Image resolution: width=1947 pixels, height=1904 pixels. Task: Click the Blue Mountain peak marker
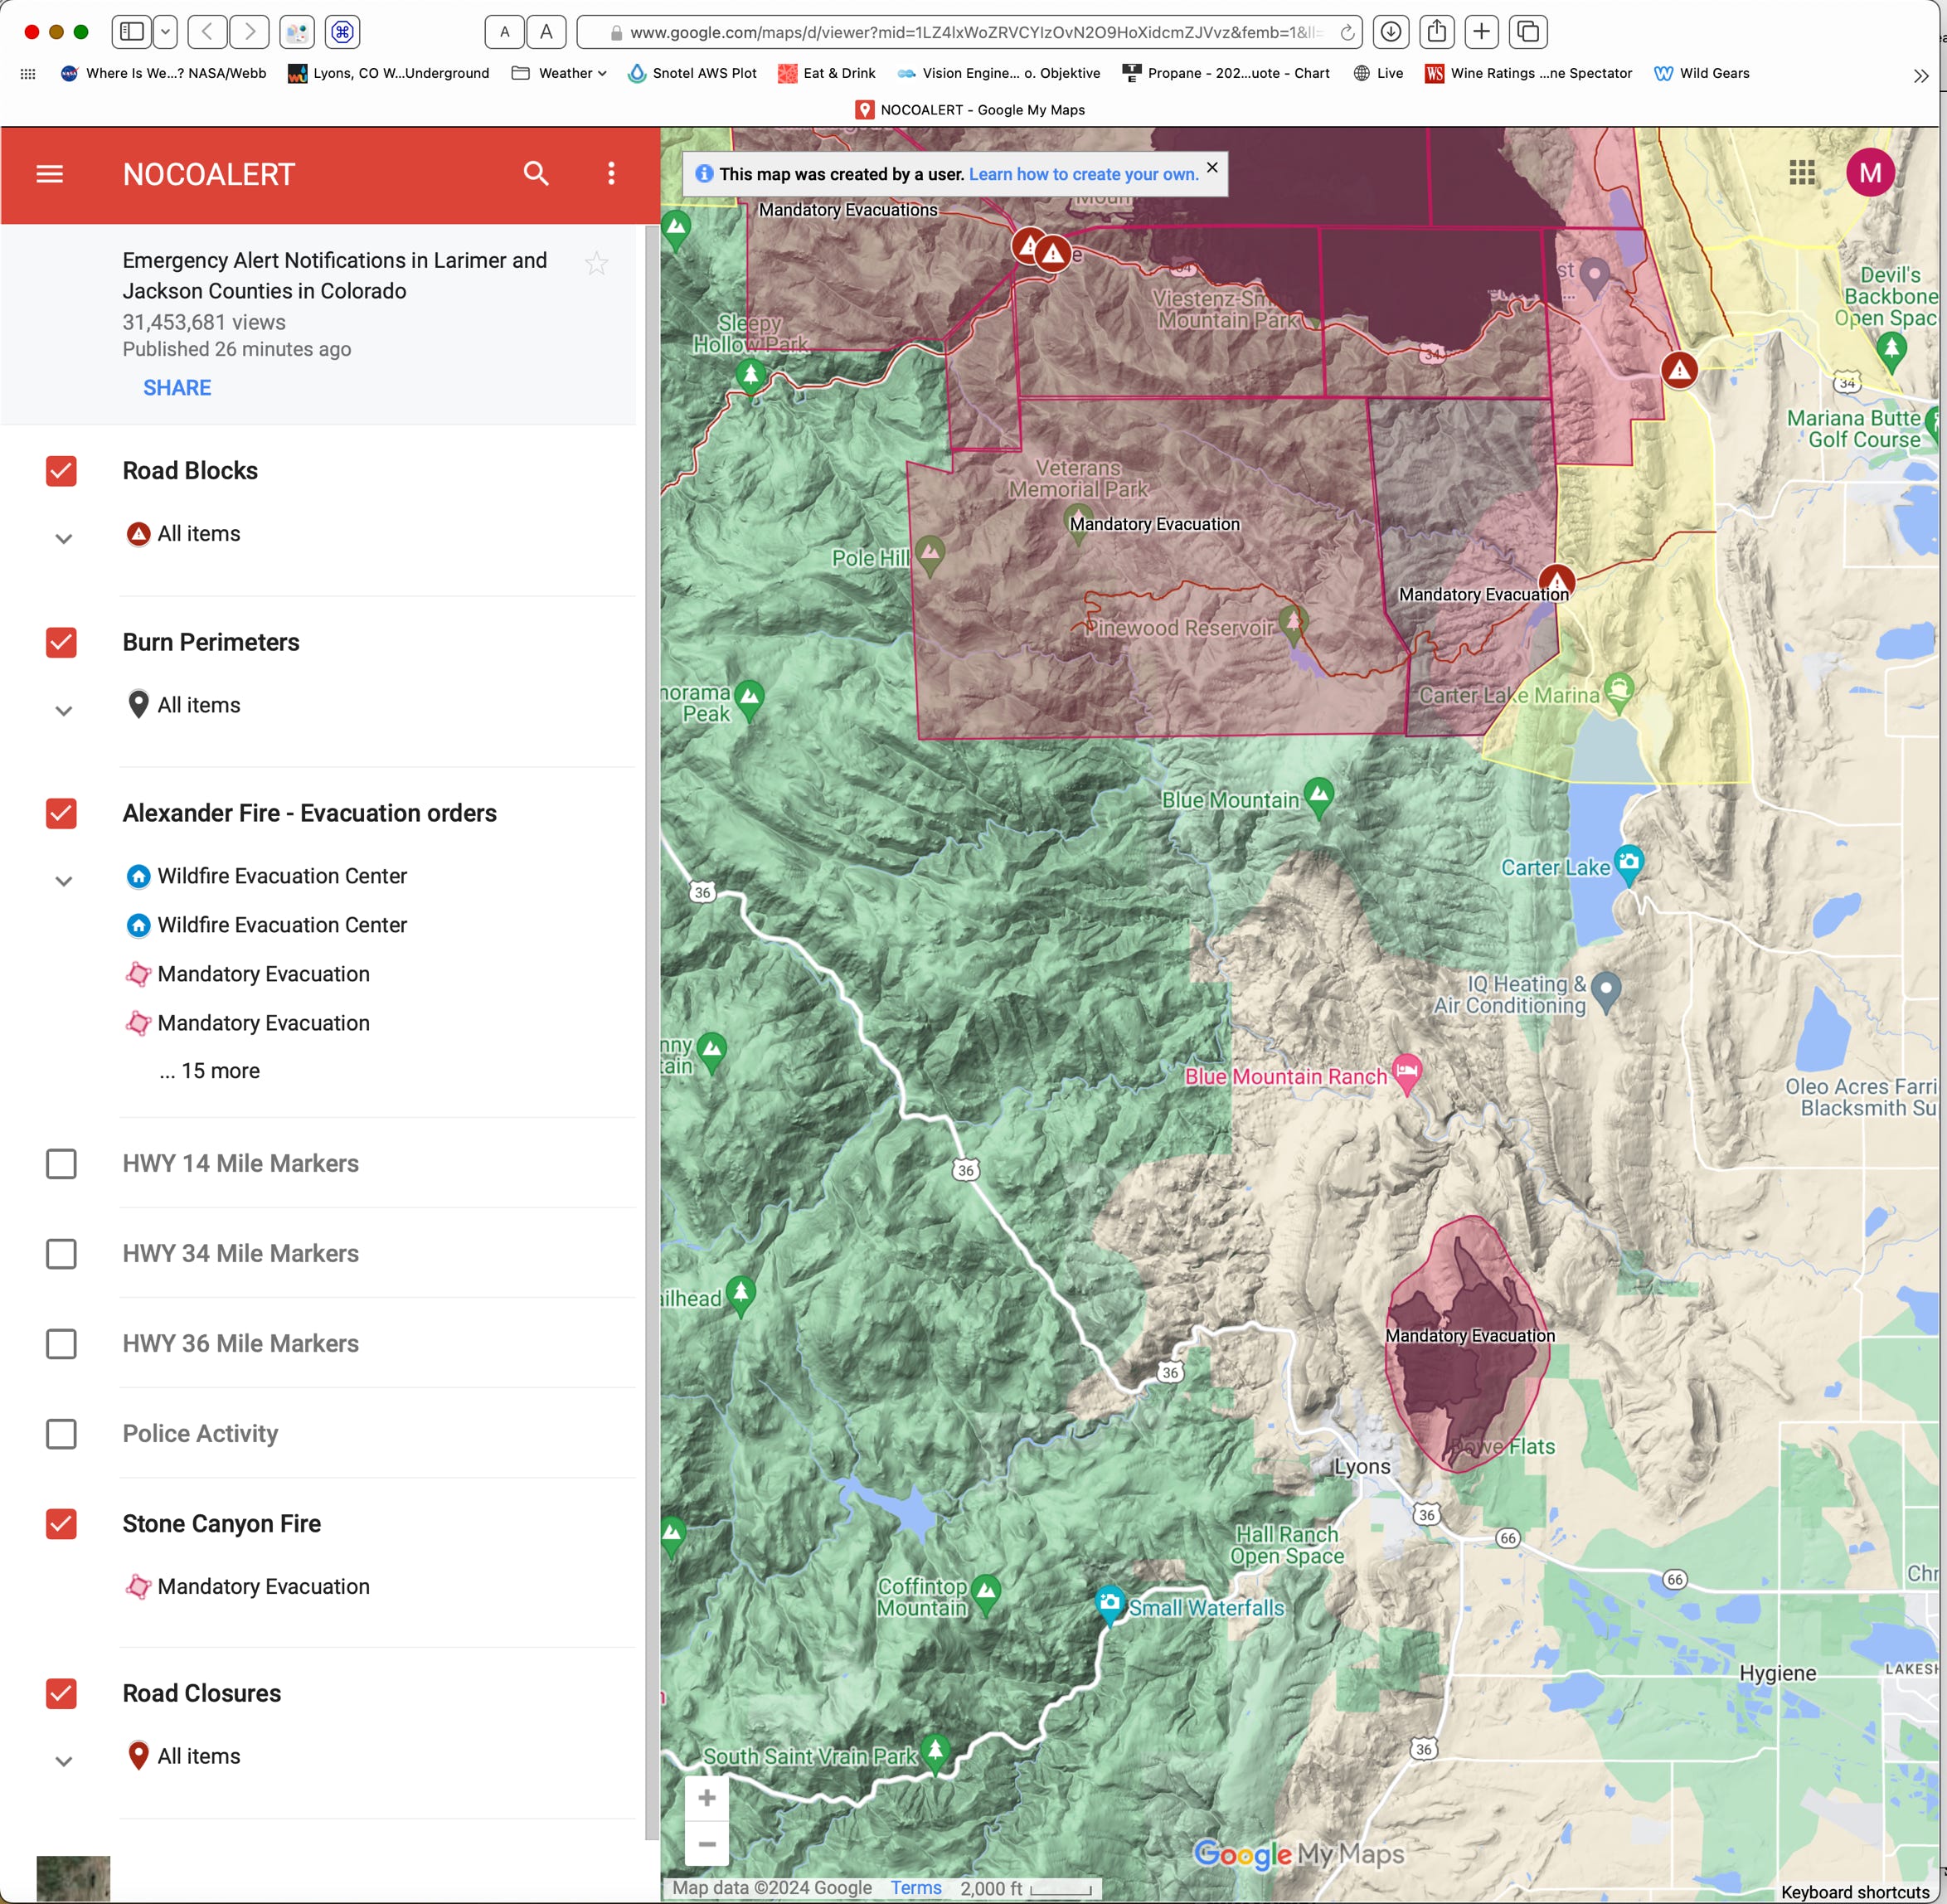(1319, 797)
